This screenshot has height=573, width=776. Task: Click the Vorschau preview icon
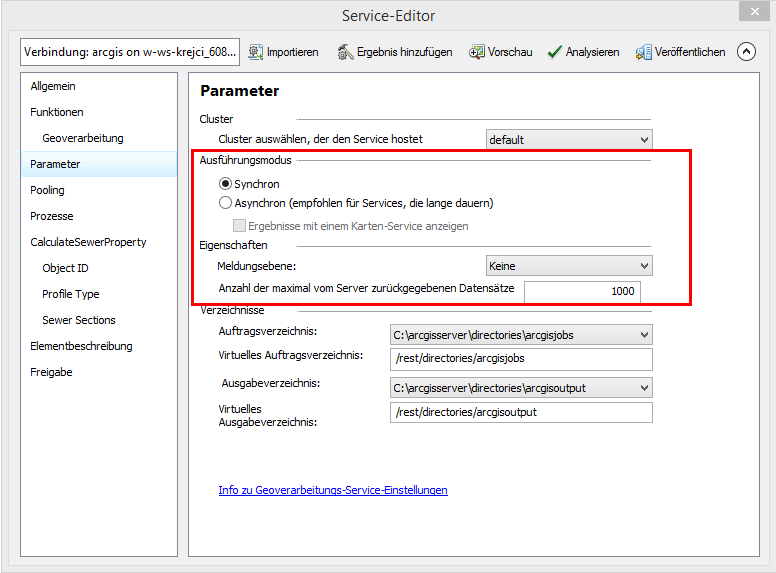click(x=477, y=52)
